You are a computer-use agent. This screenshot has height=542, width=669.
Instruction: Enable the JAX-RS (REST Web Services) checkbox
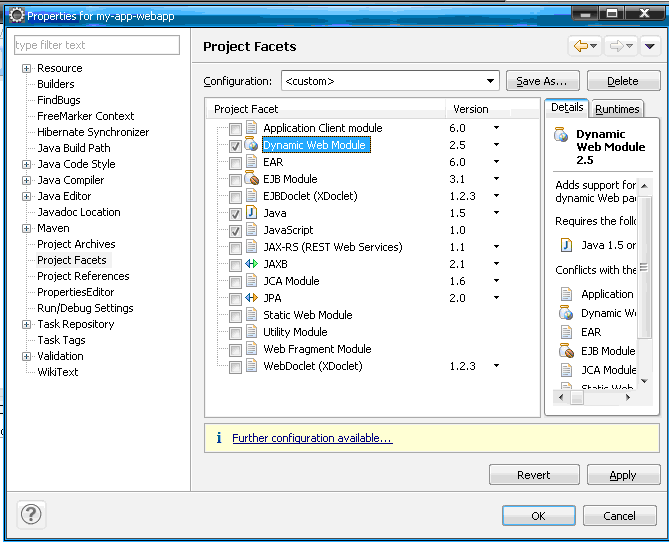pyautogui.click(x=235, y=248)
